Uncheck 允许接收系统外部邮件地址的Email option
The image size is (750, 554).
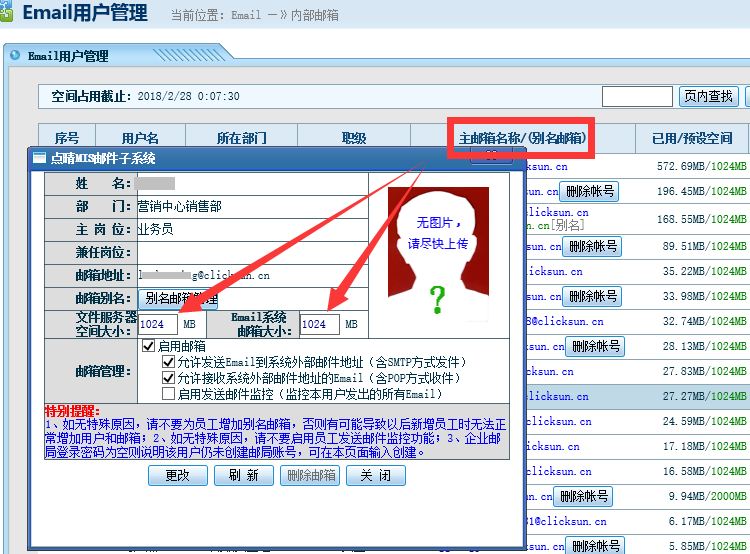click(x=168, y=378)
